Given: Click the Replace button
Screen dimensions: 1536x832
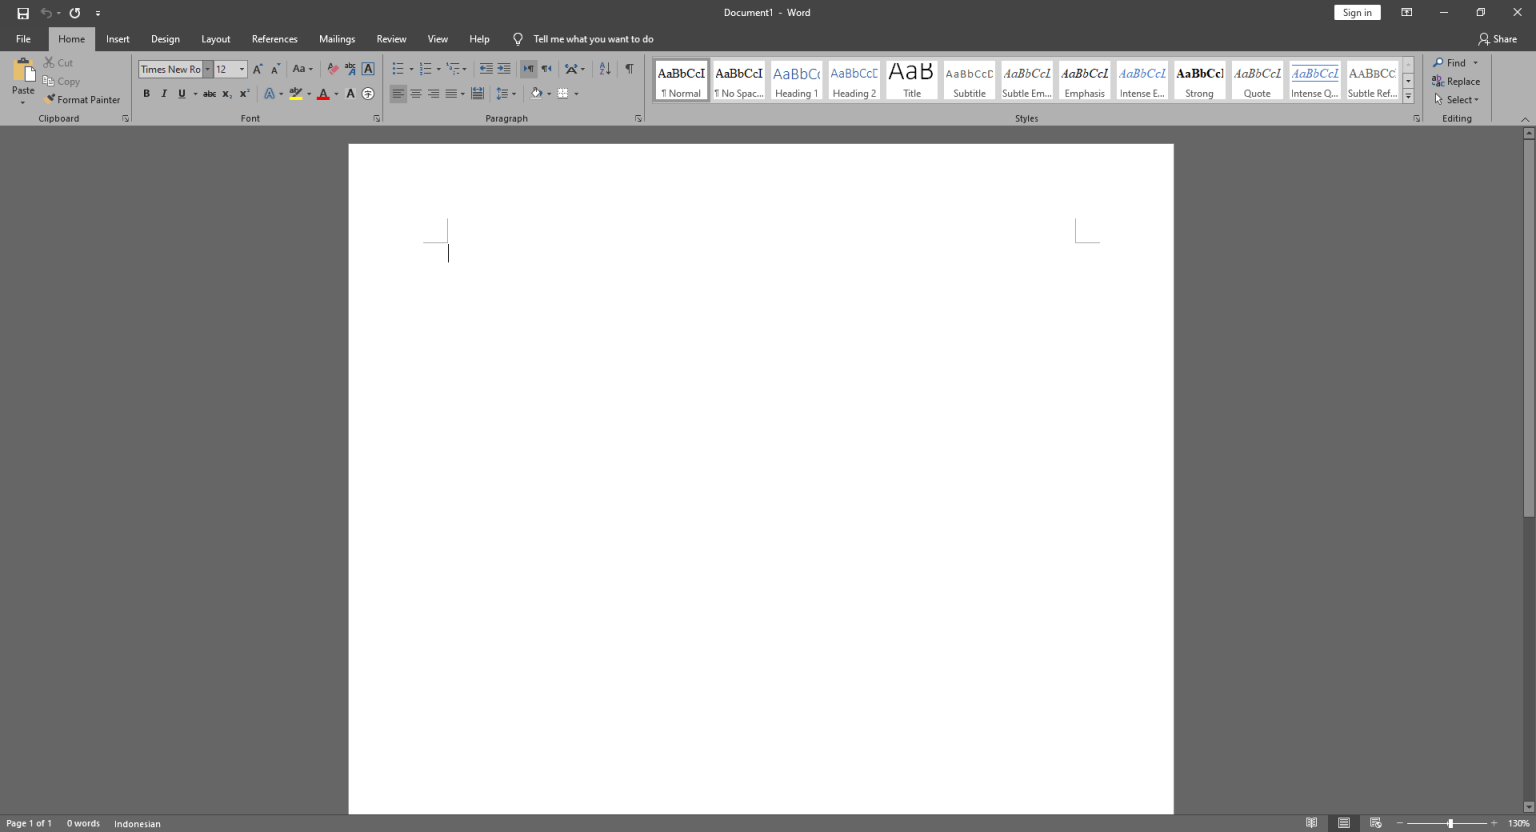Looking at the screenshot, I should [1456, 81].
